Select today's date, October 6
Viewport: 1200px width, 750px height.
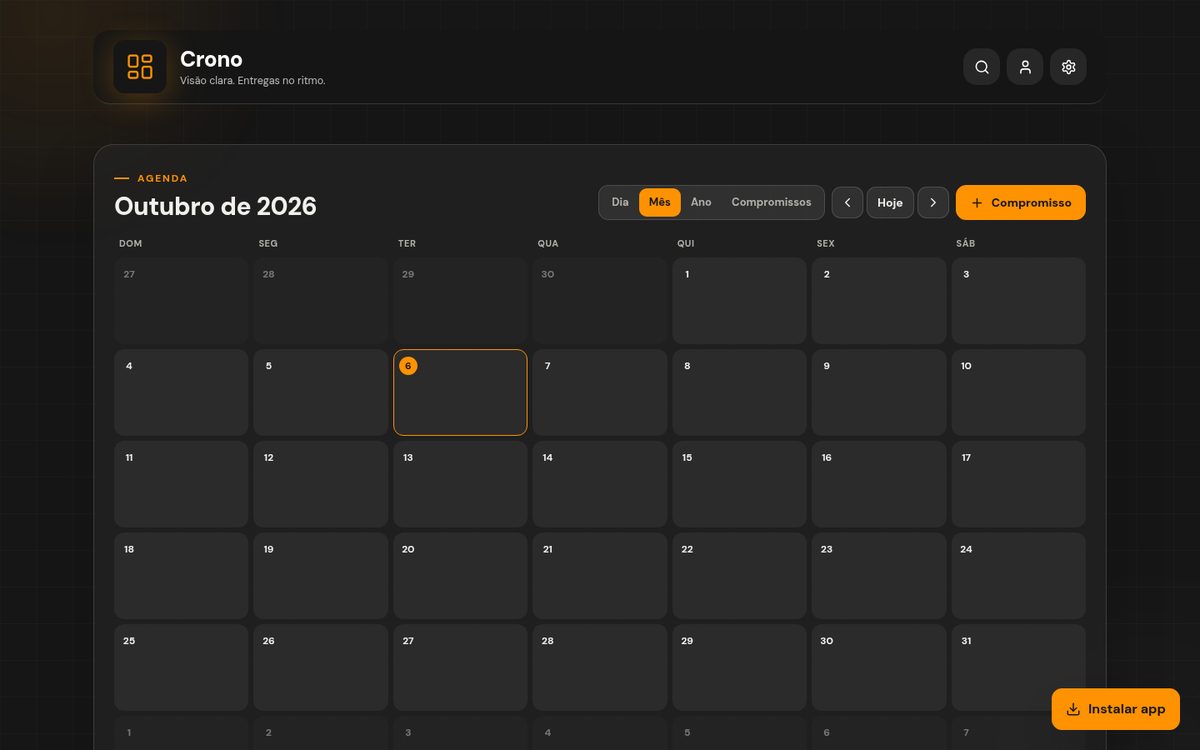click(x=460, y=392)
